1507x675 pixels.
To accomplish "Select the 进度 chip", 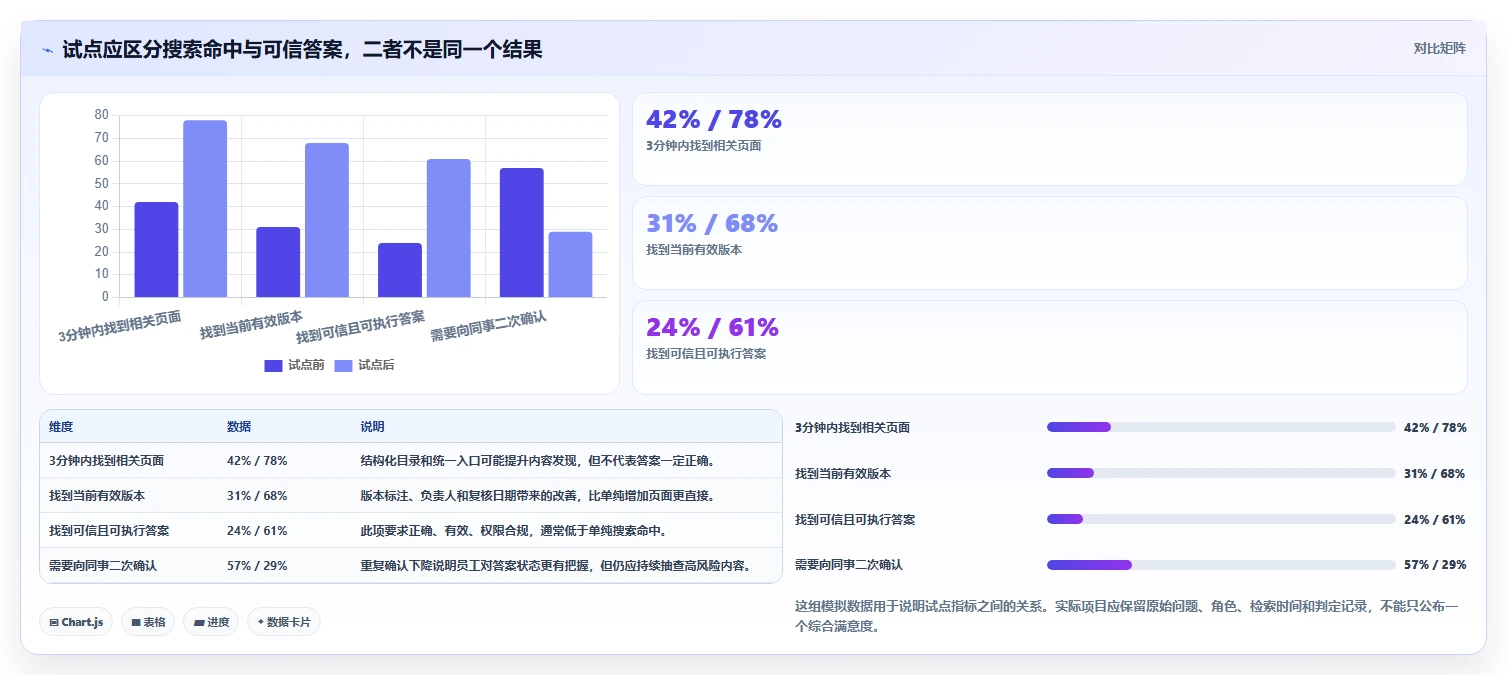I will 211,622.
